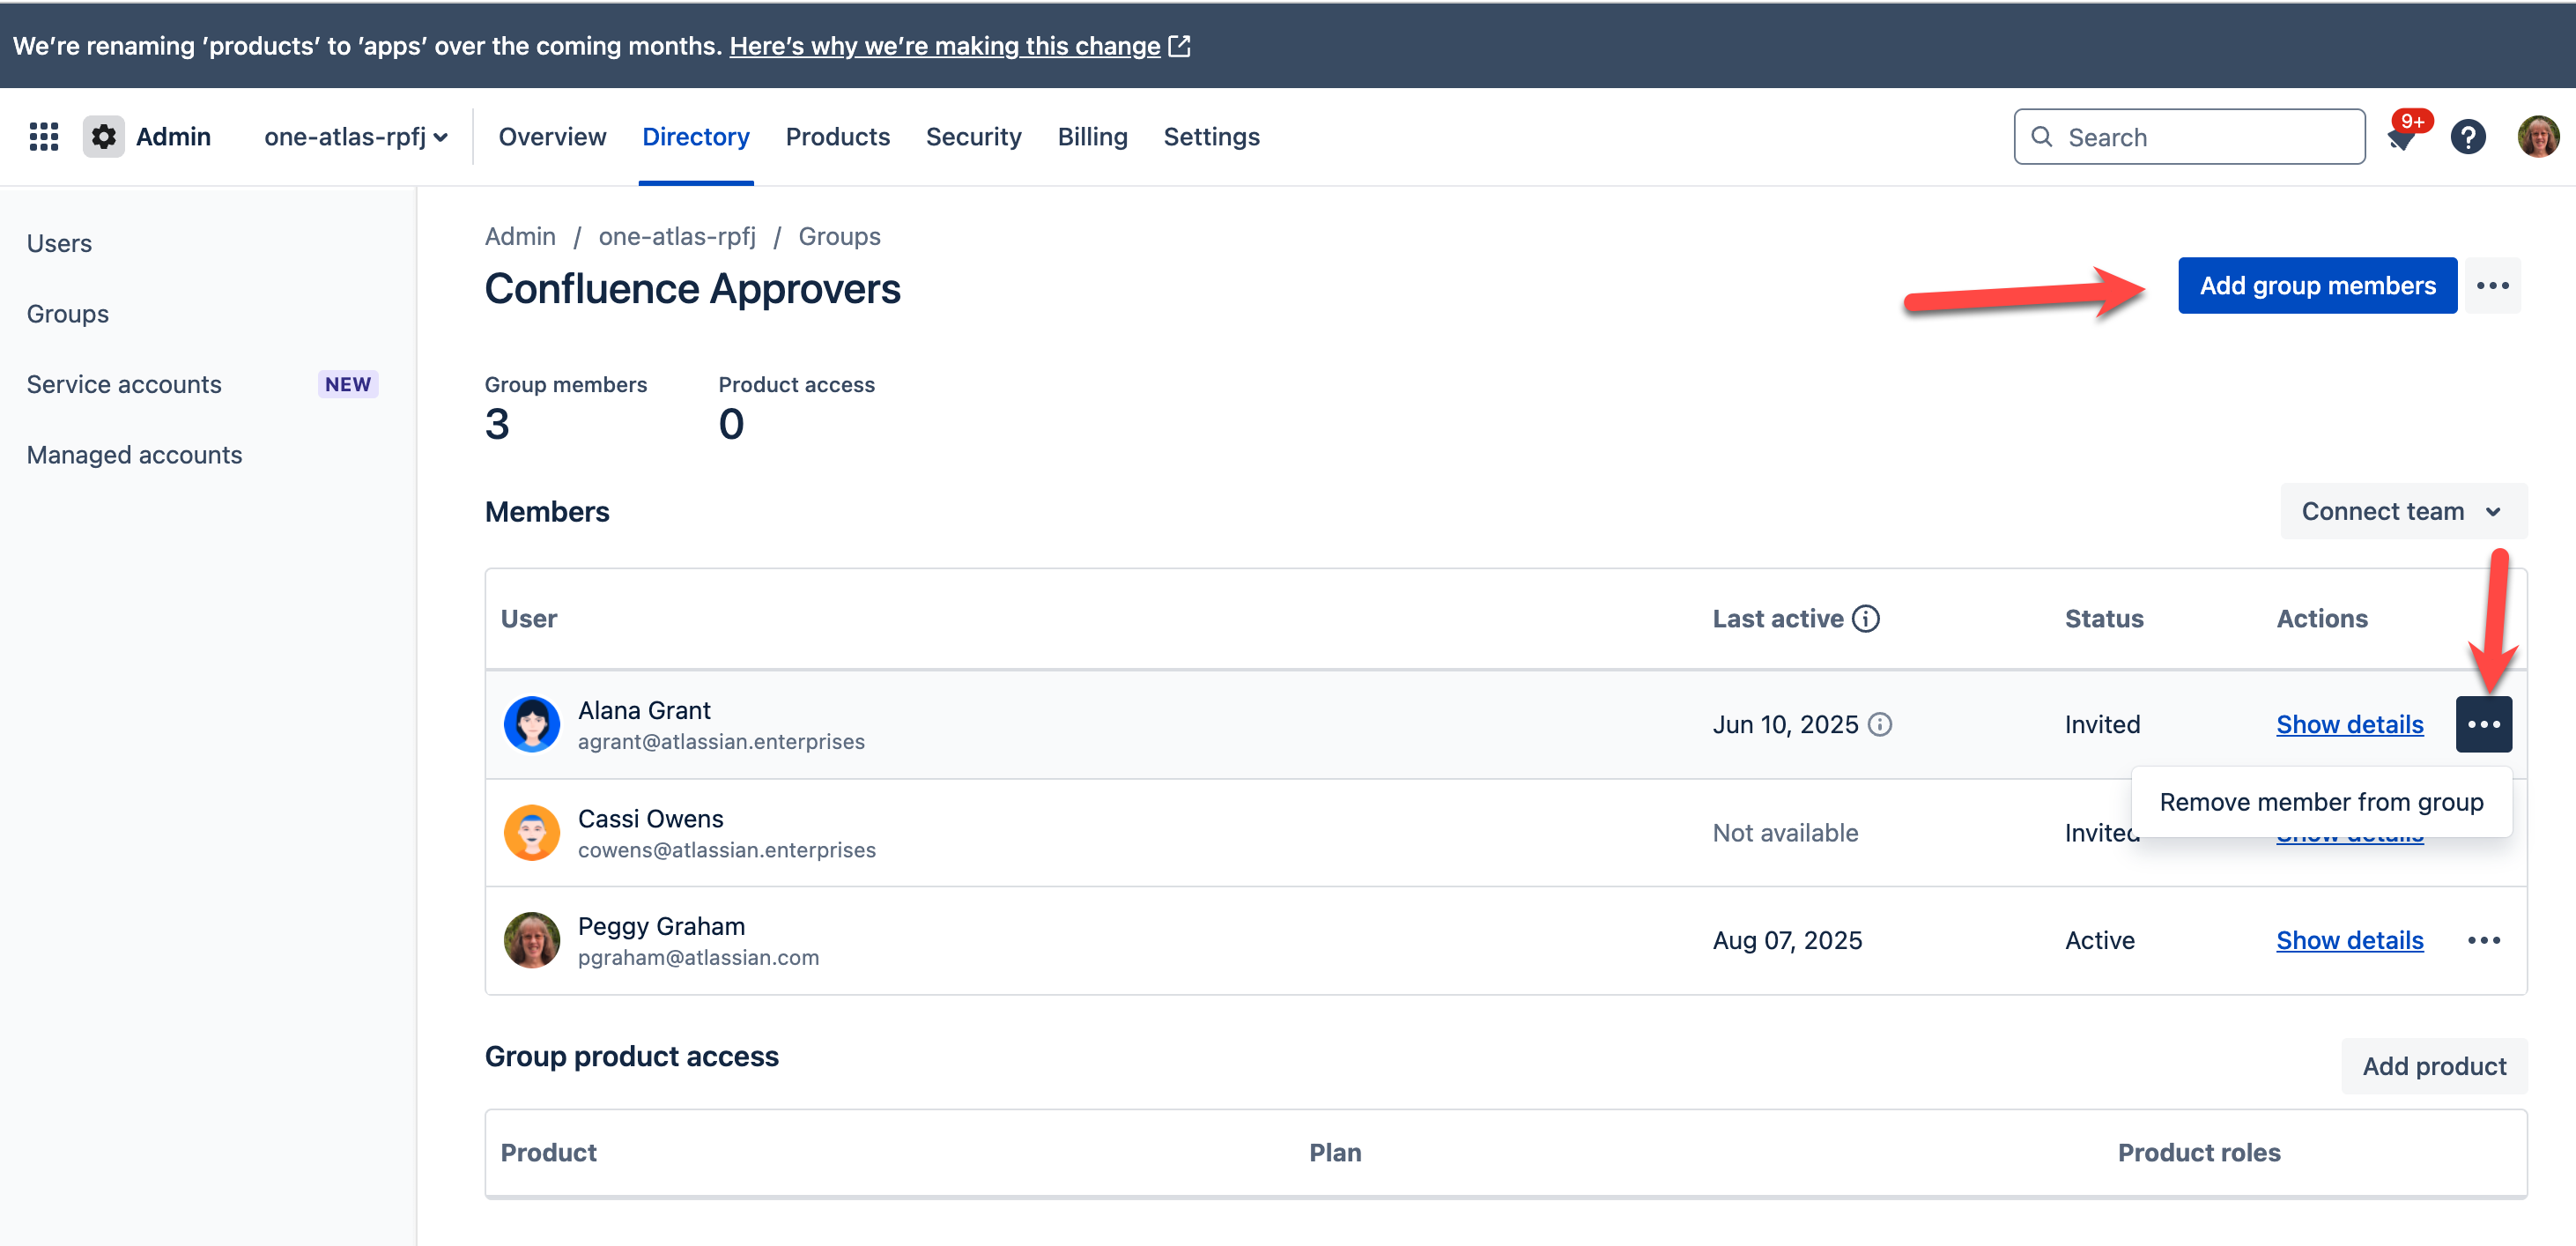Click the Active status for Peggy Graham

[x=2099, y=941]
